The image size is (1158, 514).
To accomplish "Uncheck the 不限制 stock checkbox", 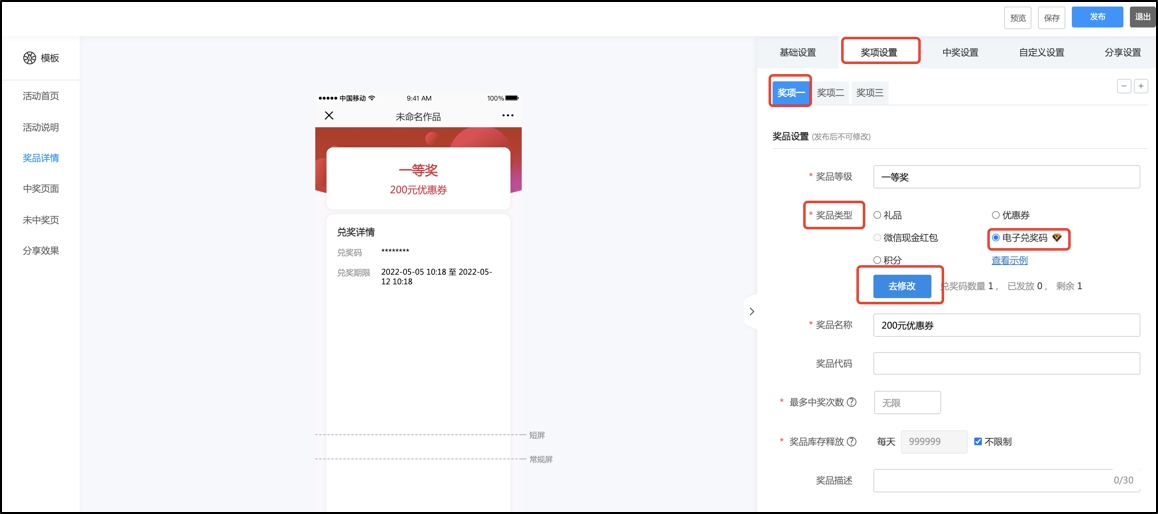I will [x=978, y=441].
